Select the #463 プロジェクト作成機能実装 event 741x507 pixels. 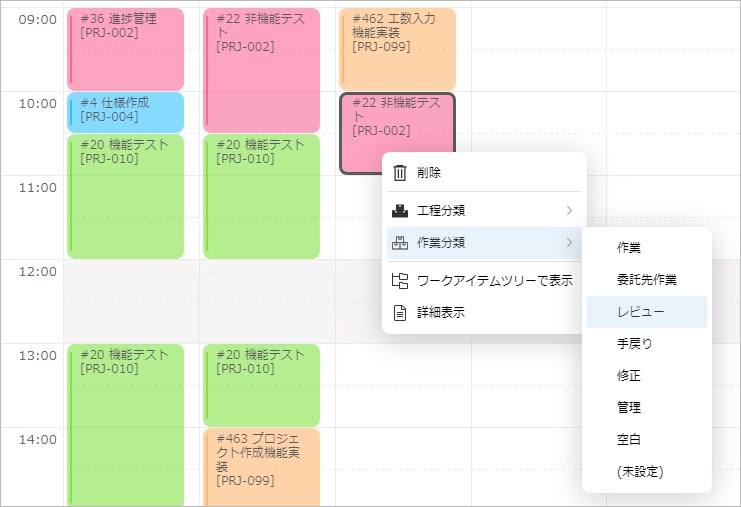pyautogui.click(x=261, y=465)
